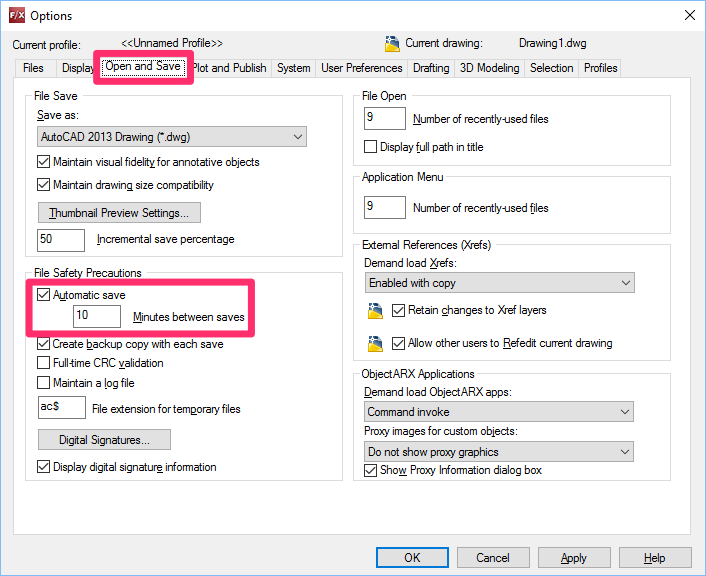Open Help from the dialog

point(655,558)
